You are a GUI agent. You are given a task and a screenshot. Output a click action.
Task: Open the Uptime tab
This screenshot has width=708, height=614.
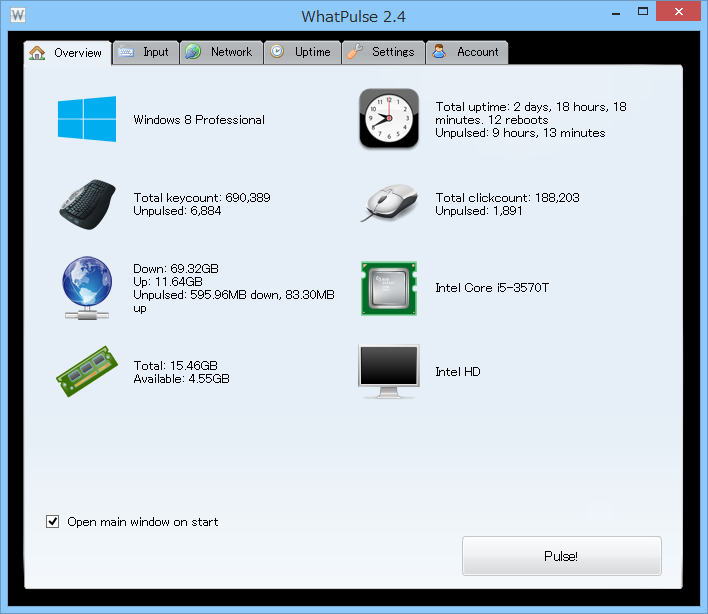tap(302, 52)
